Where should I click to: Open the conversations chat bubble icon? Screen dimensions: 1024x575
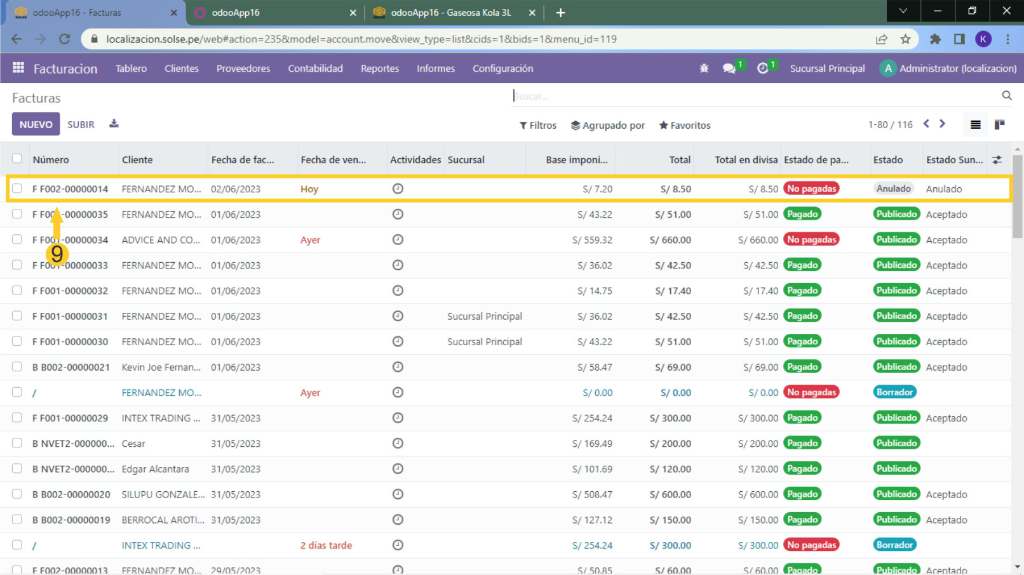pyautogui.click(x=730, y=69)
